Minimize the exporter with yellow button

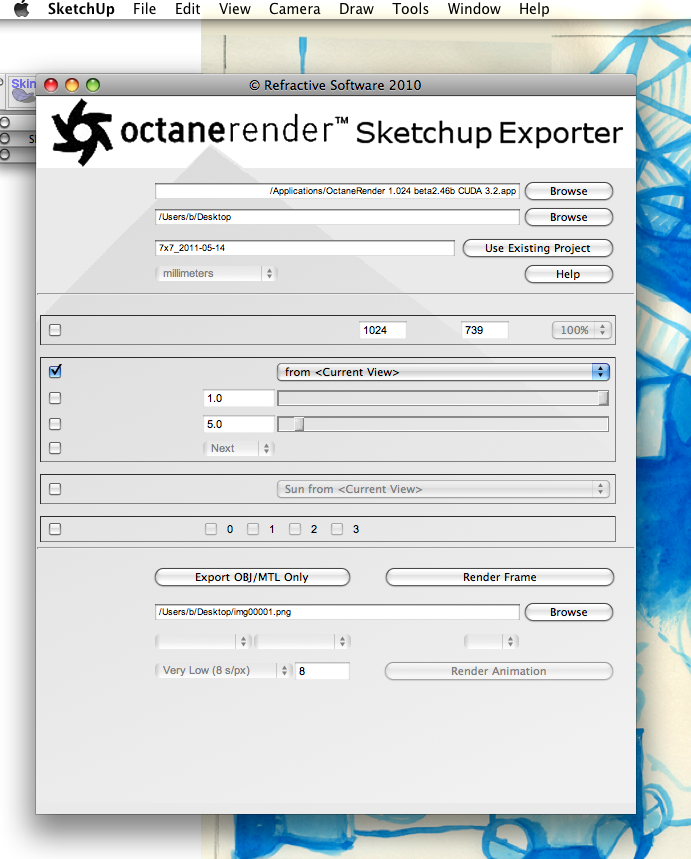point(72,85)
